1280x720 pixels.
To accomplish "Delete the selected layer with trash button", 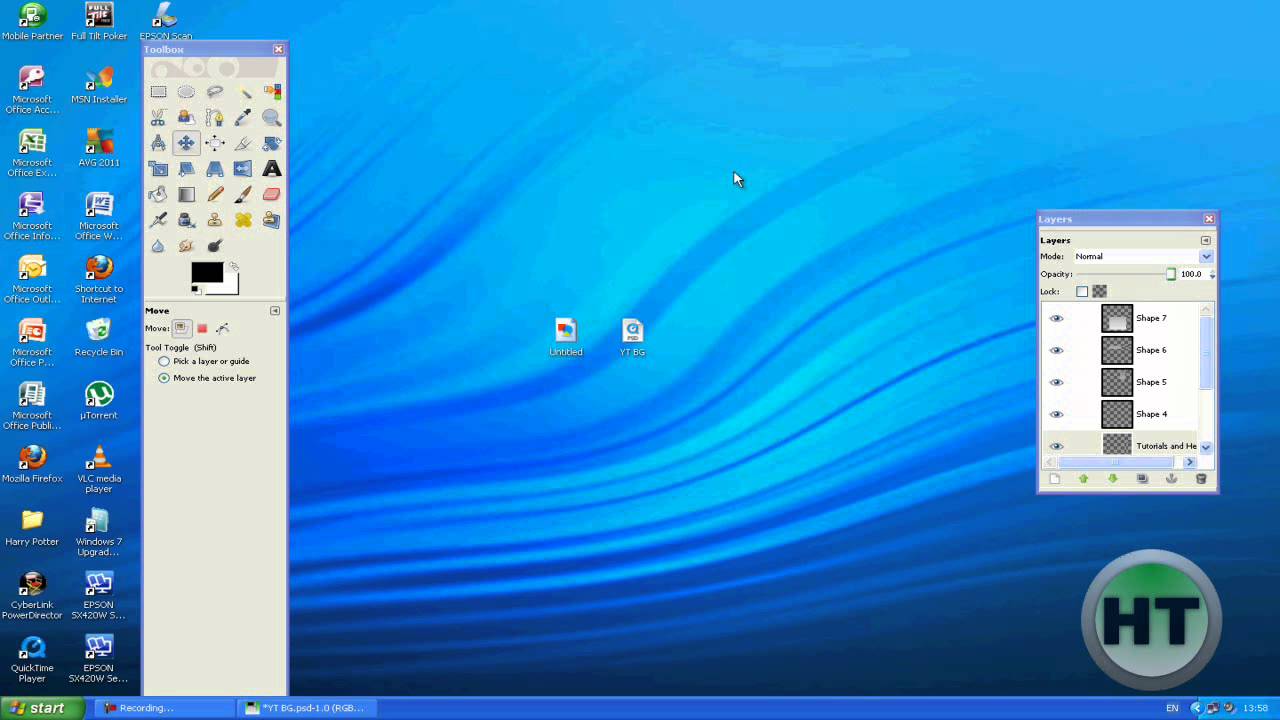I will (x=1201, y=479).
